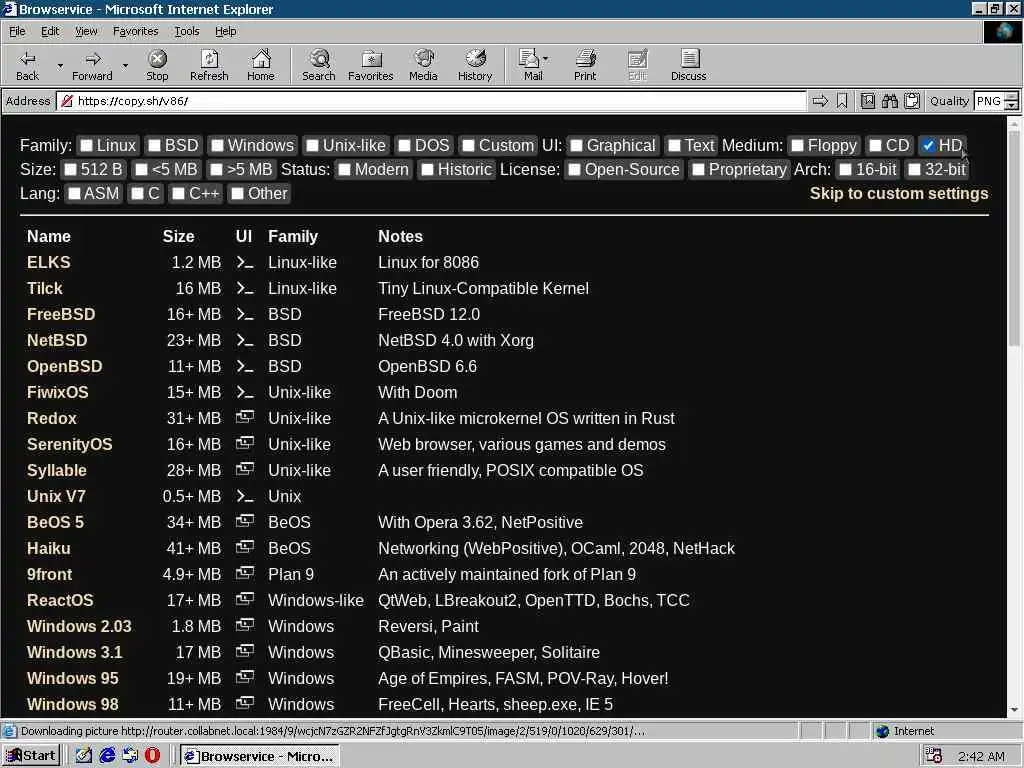Viewport: 1024px width, 768px height.
Task: Launch the SerenityOS link
Action: 69,445
